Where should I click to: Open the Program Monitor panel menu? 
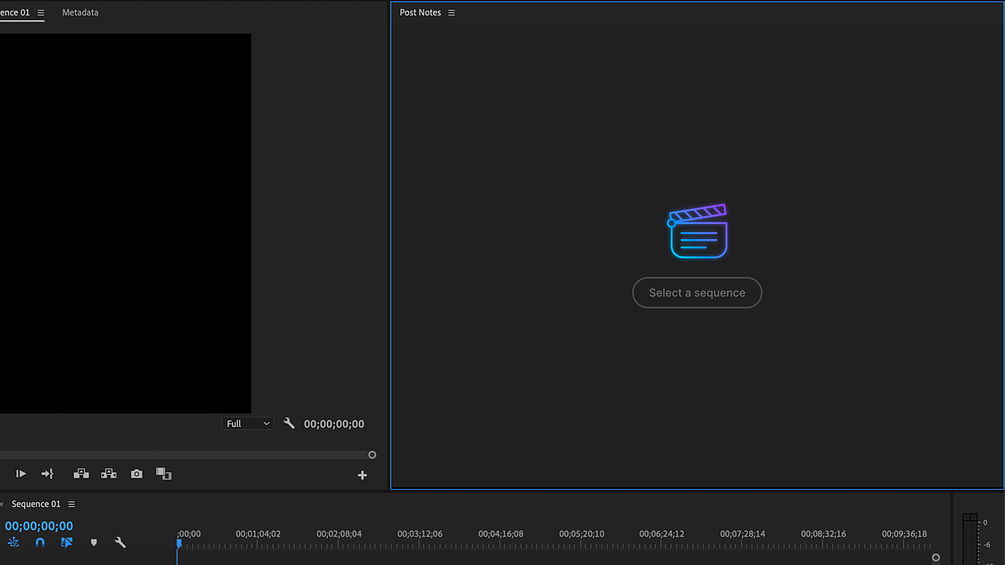[x=40, y=13]
